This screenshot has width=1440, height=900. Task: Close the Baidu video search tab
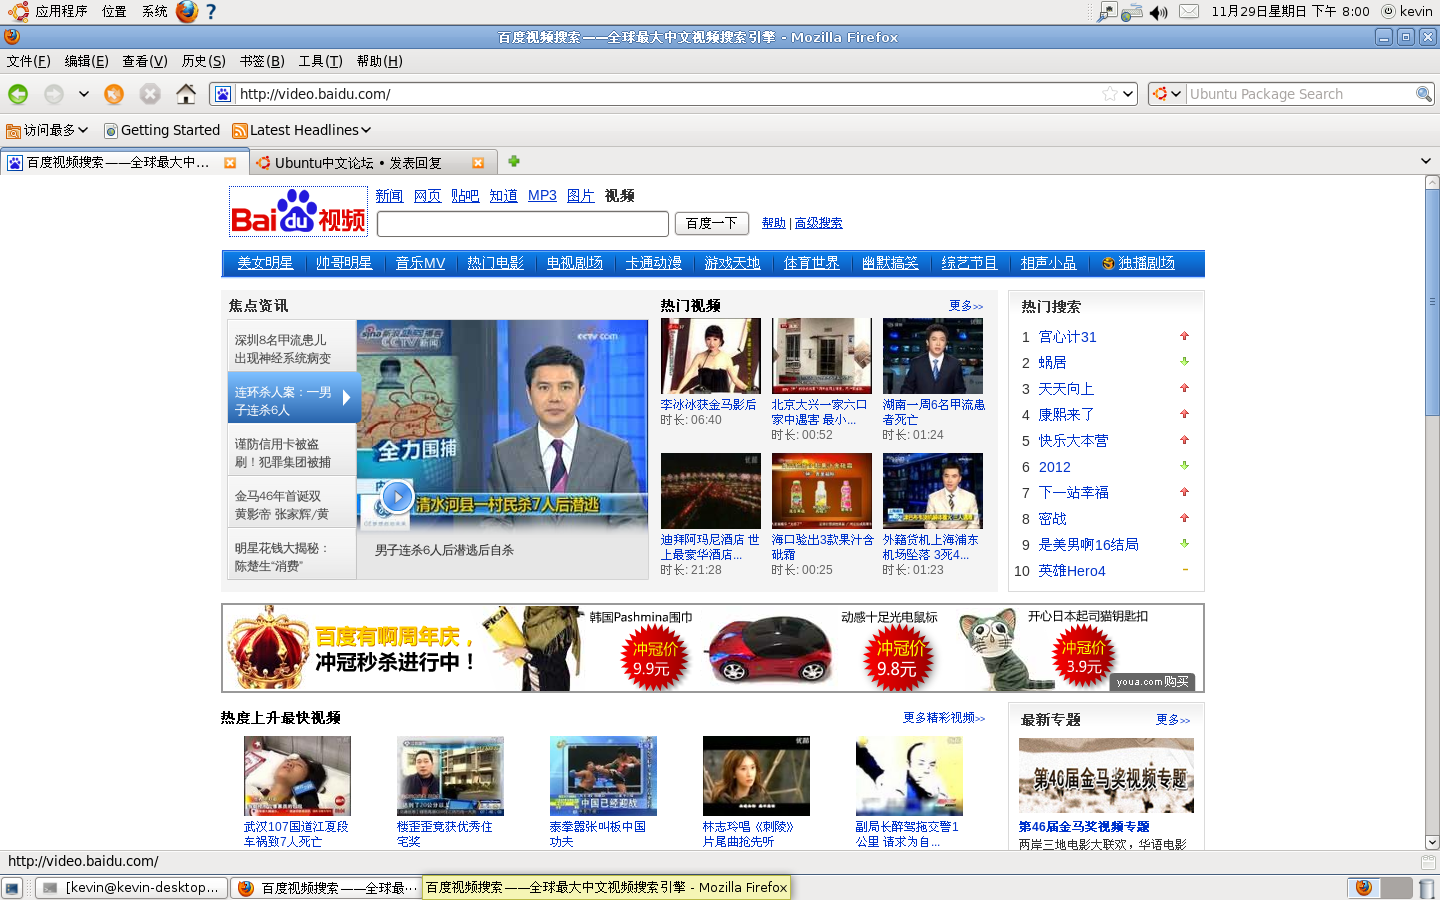[230, 163]
